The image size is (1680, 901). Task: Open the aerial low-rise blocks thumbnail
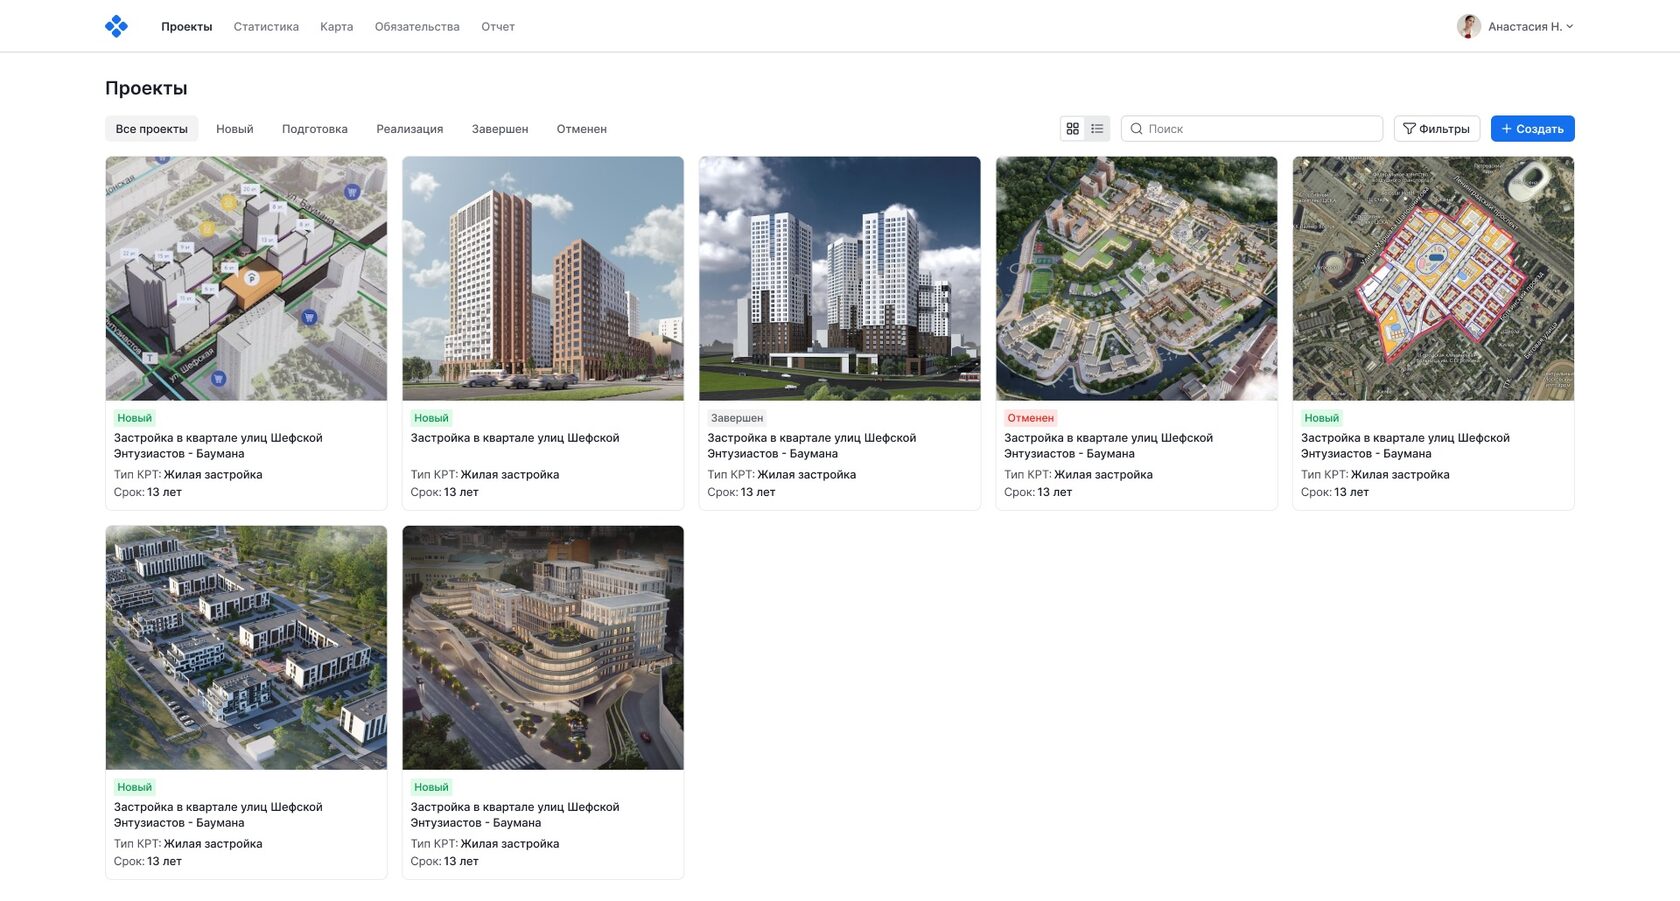pos(246,648)
